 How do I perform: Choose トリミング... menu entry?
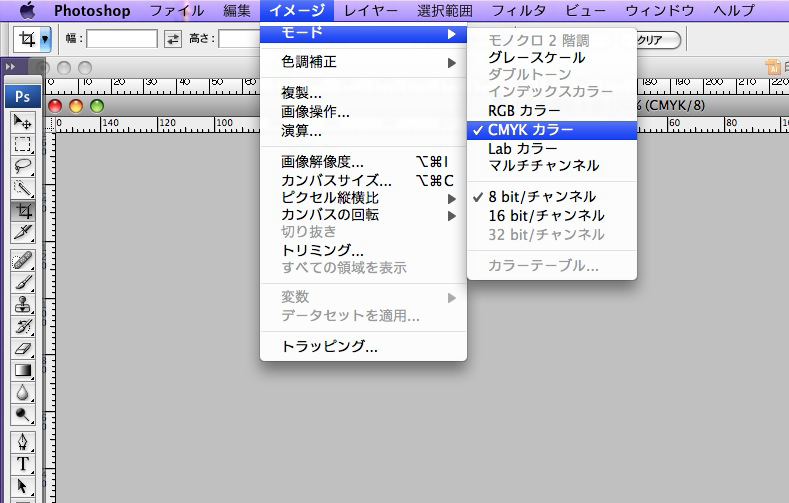tap(363, 250)
